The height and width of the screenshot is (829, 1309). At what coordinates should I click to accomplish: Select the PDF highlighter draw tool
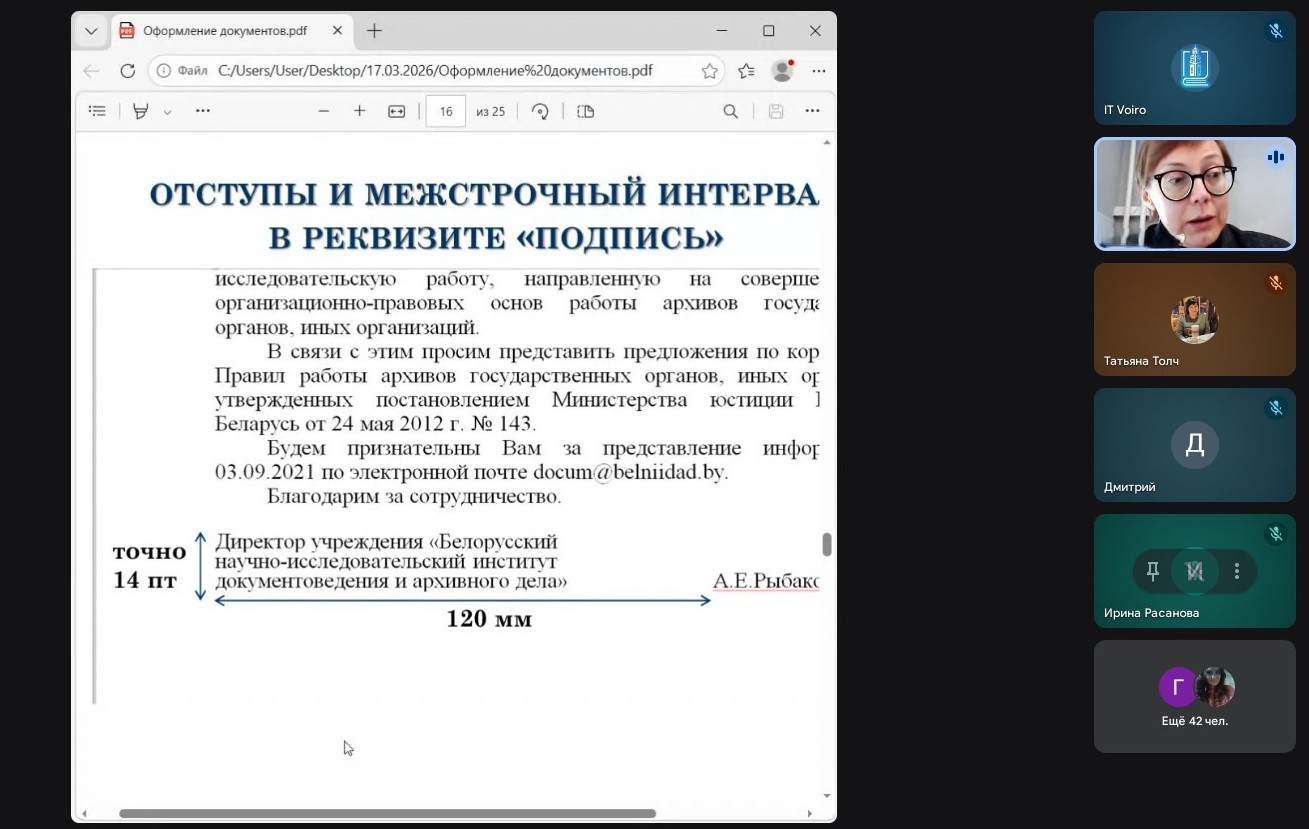tap(141, 111)
